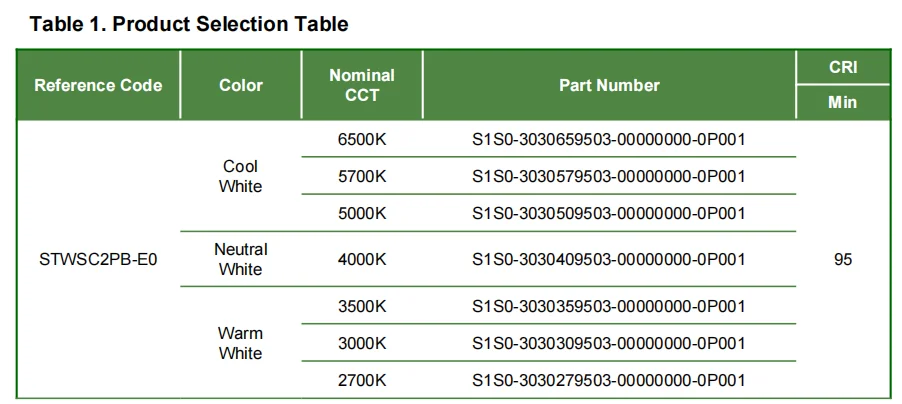902x404 pixels.
Task: Click part number S1S0-3030509503-00000000-0P001
Action: [x=609, y=213]
